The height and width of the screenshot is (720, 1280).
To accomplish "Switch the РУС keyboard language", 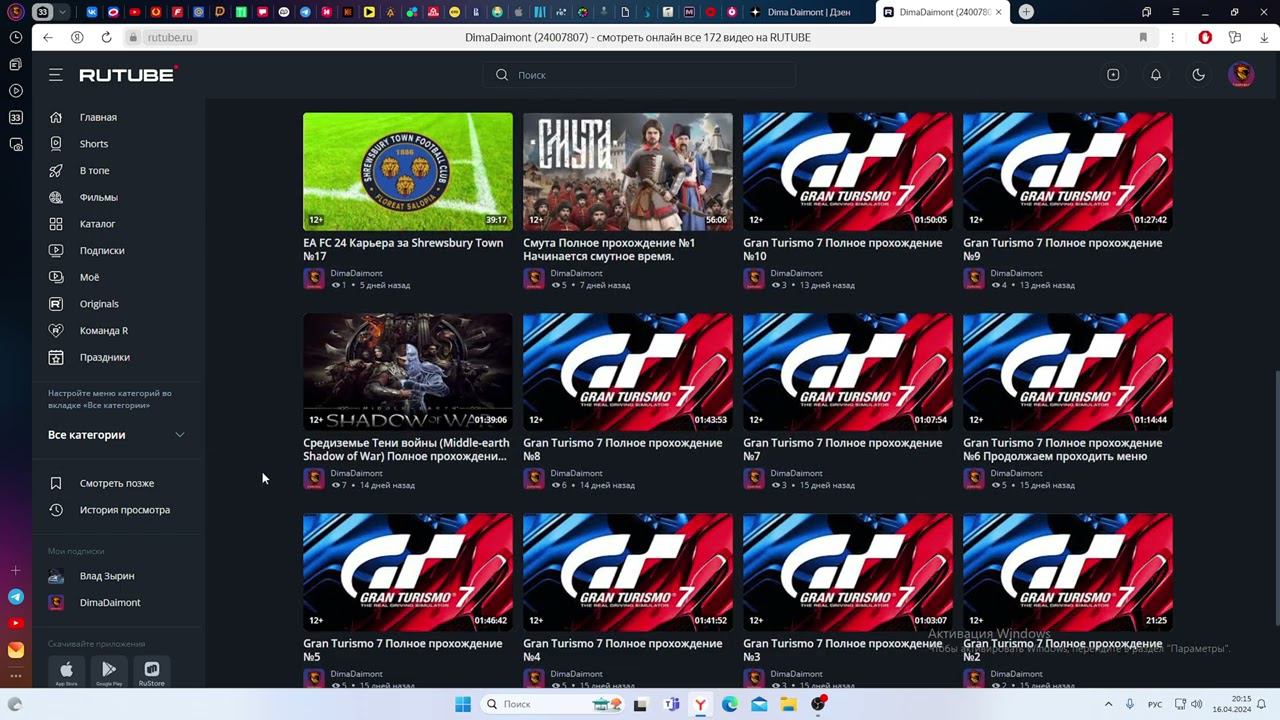I will (x=1155, y=704).
